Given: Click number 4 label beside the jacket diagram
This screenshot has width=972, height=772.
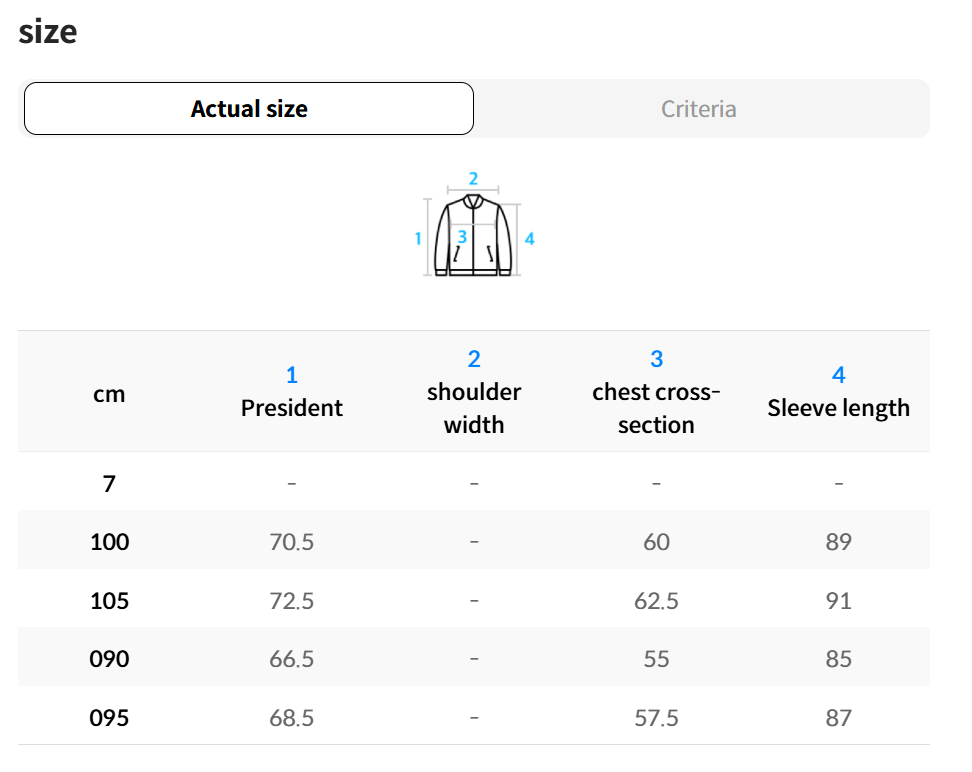Looking at the screenshot, I should click(529, 239).
